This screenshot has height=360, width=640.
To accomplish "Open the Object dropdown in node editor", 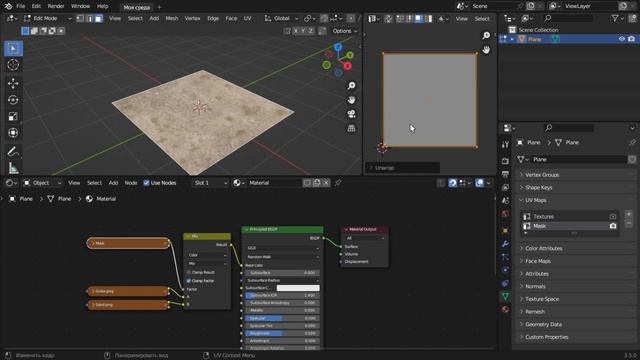I will pos(43,183).
